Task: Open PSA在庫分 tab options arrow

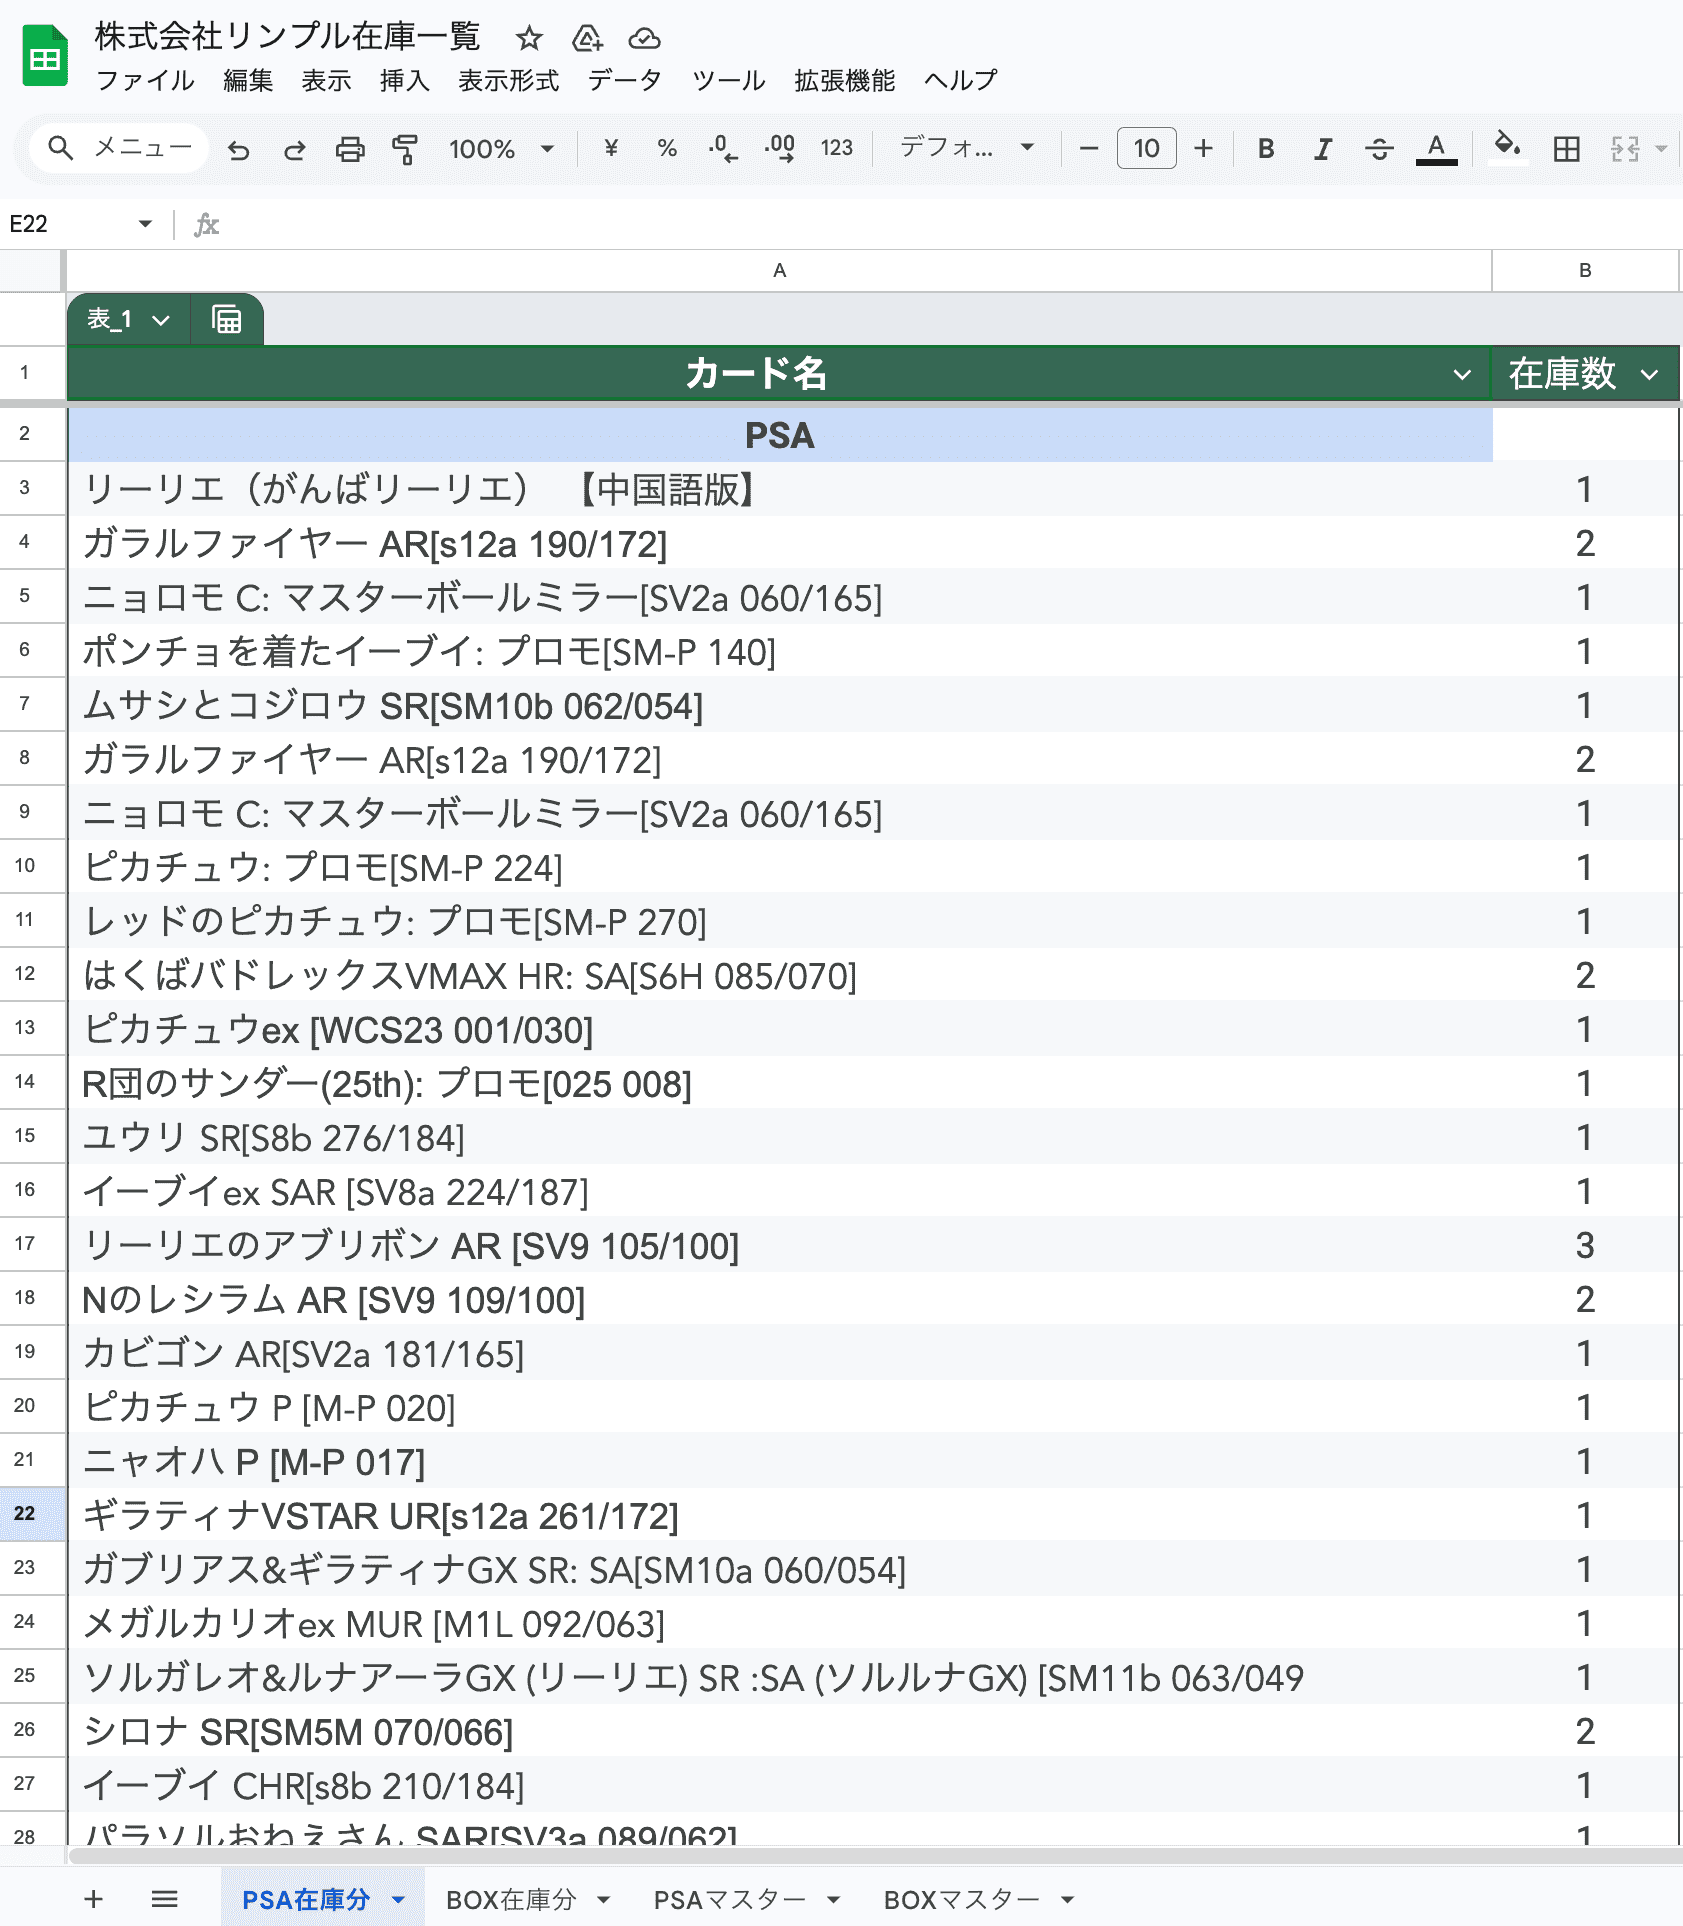Action: tap(398, 1900)
